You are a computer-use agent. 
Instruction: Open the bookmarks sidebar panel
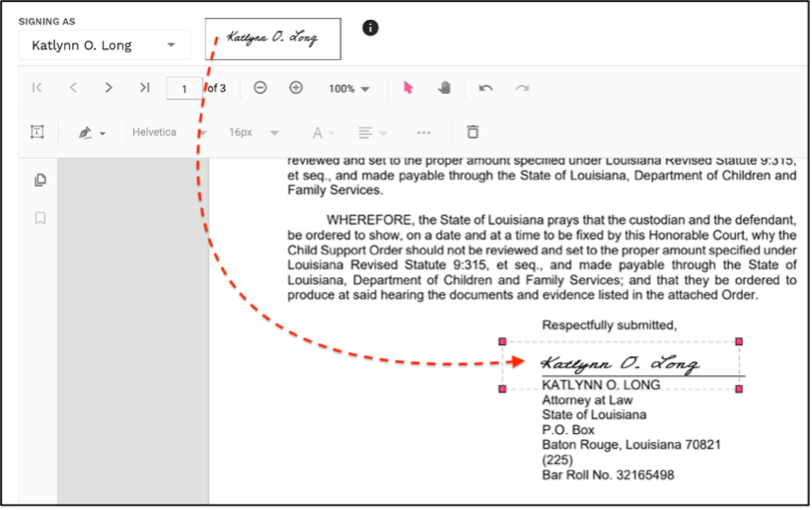coord(40,218)
